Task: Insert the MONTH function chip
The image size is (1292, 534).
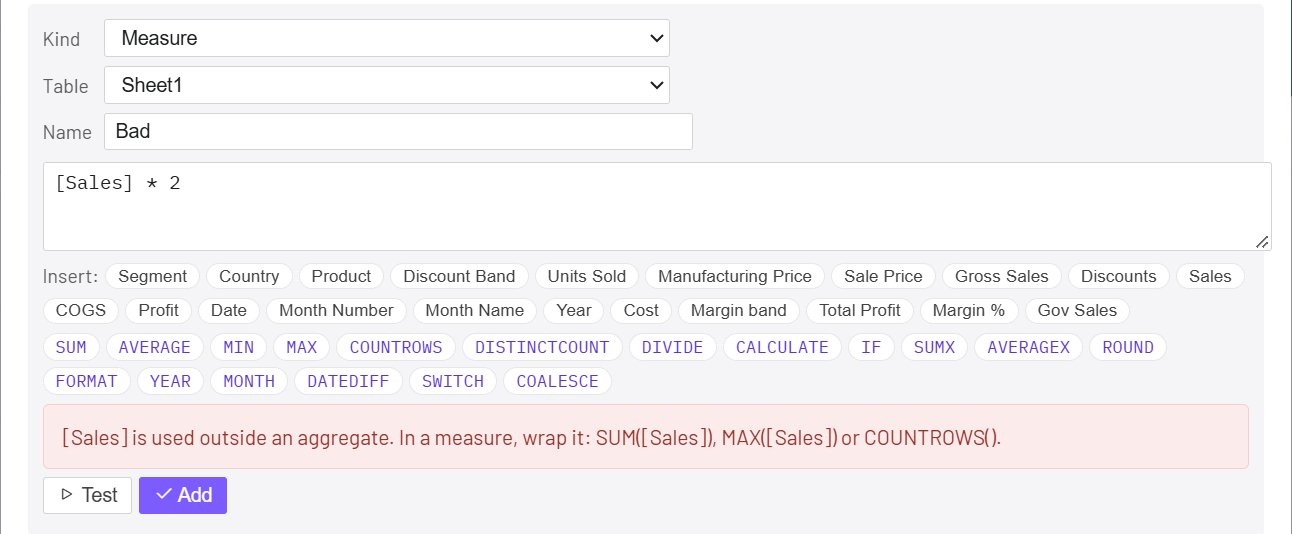Action: [249, 381]
